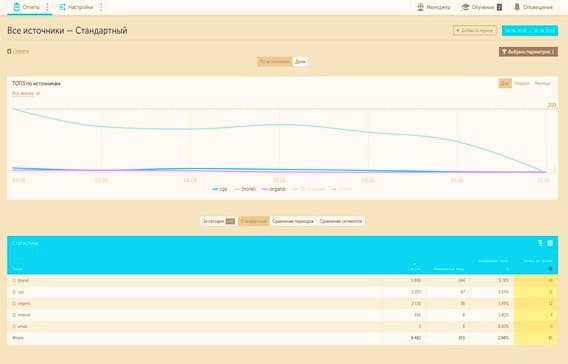Screen dimensions: 568x364
Task: Click the organic row label
Action: click(24, 304)
